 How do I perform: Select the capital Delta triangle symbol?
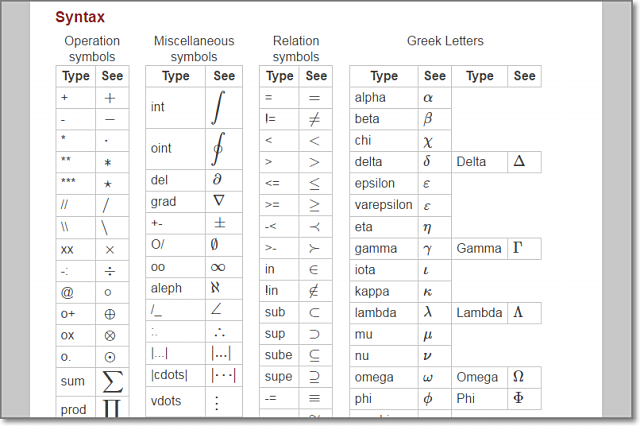519,161
